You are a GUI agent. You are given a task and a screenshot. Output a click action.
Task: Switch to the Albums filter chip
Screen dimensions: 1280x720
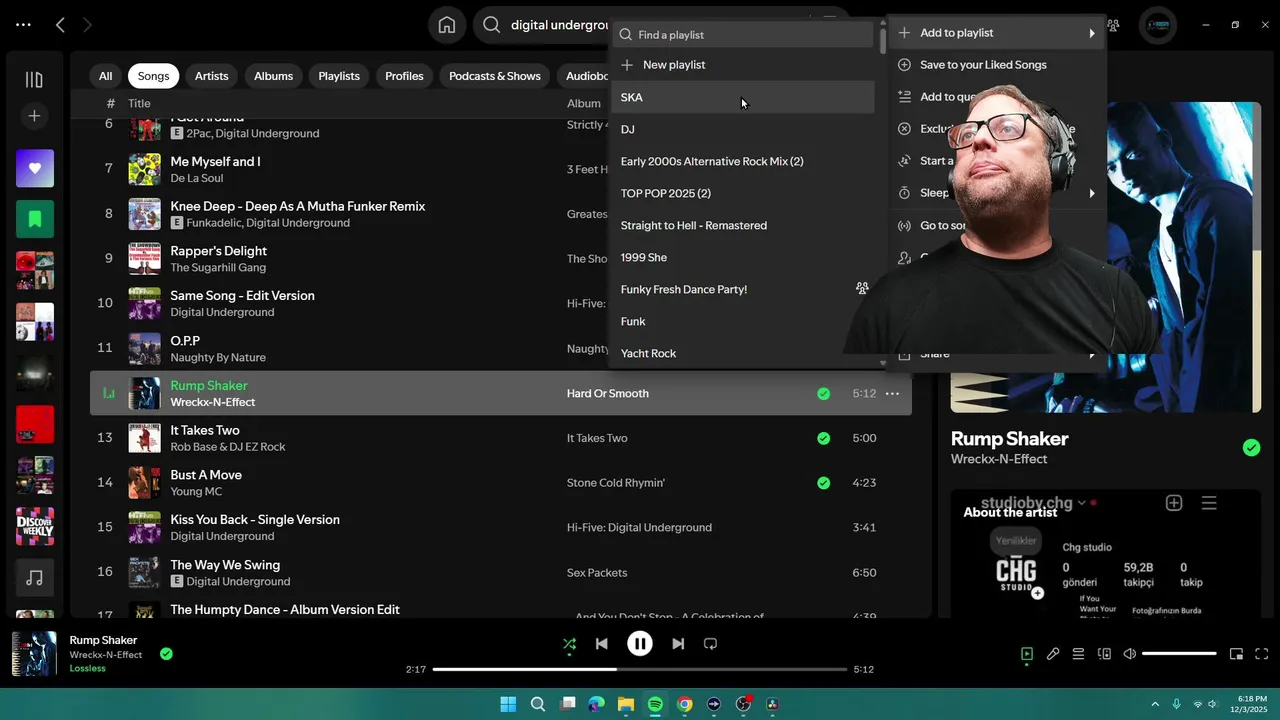click(x=273, y=76)
